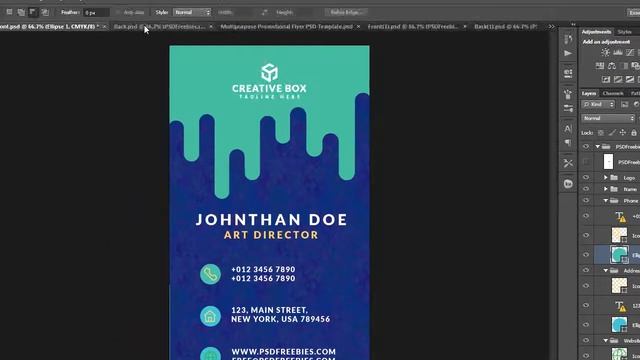Lock all layer attributes with the padlock
This screenshot has height=360, width=640.
coord(633,133)
